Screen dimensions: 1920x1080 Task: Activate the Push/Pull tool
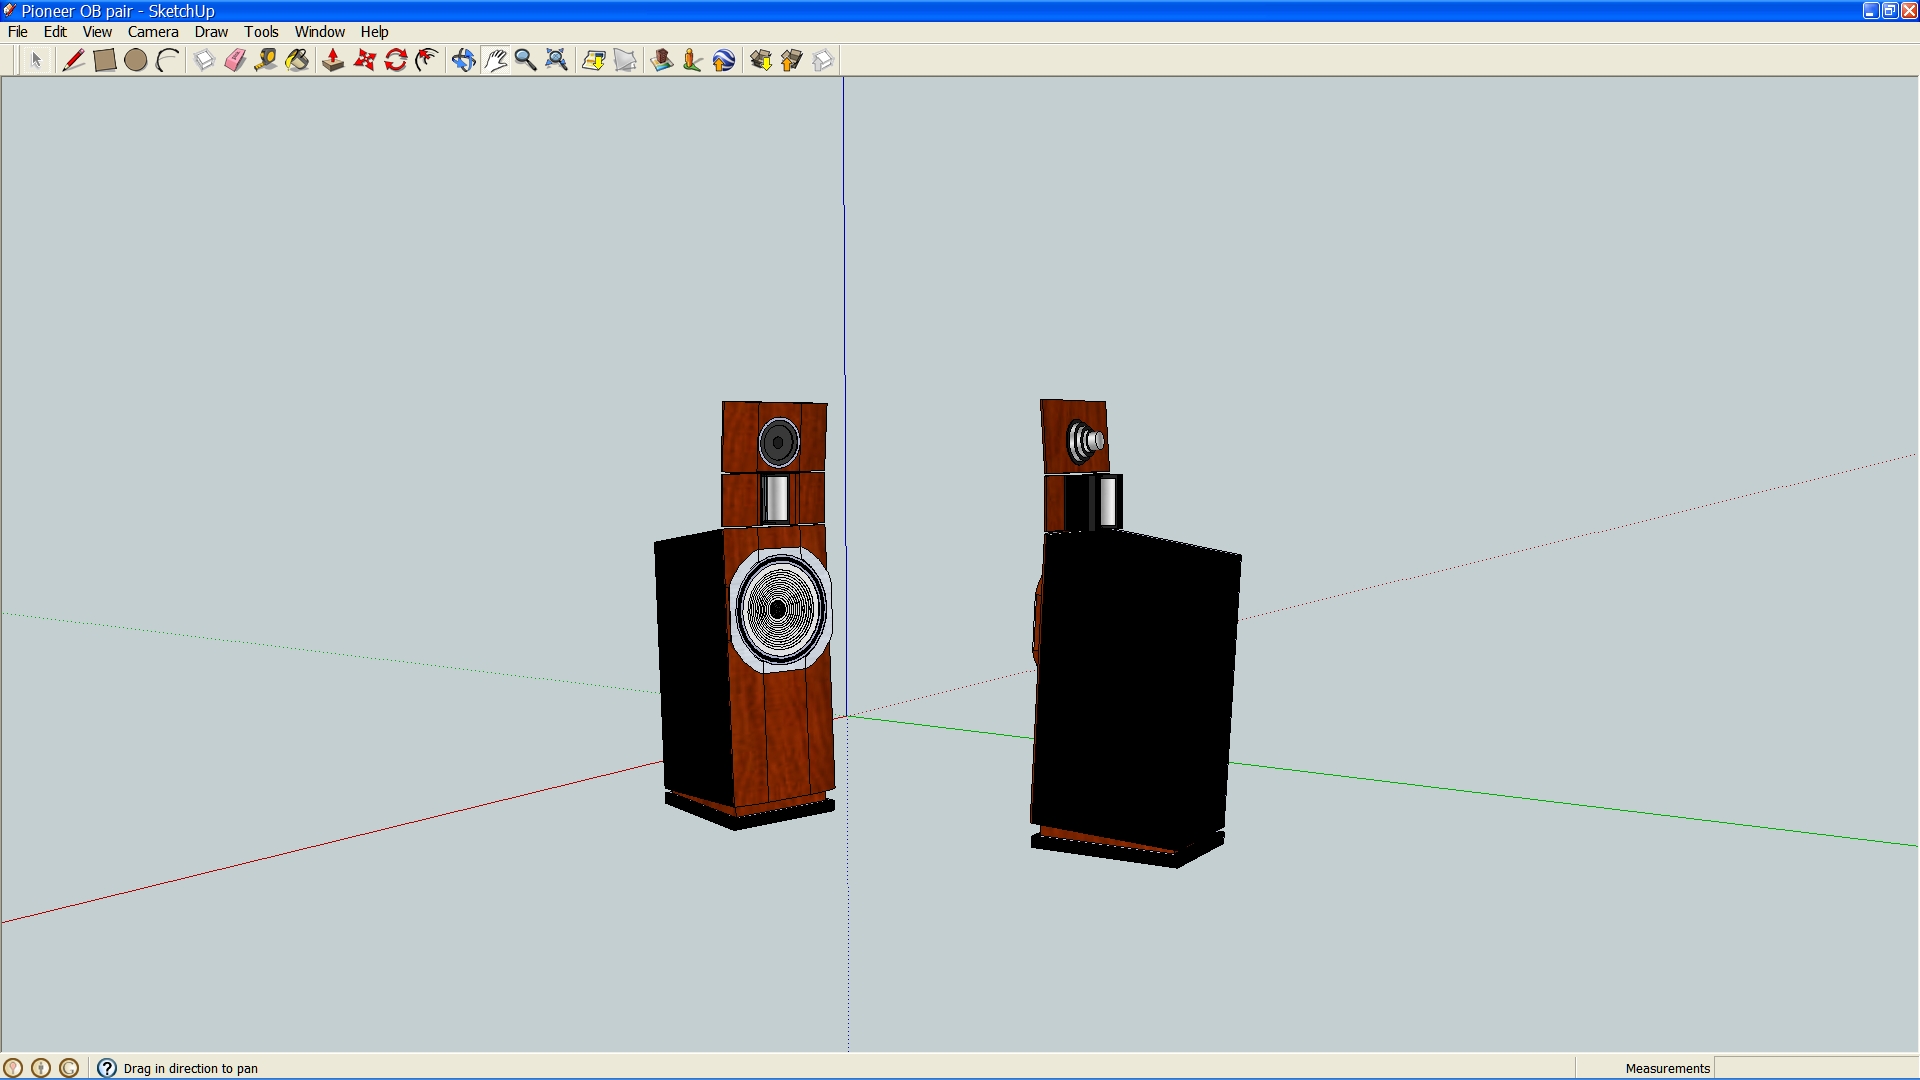333,61
